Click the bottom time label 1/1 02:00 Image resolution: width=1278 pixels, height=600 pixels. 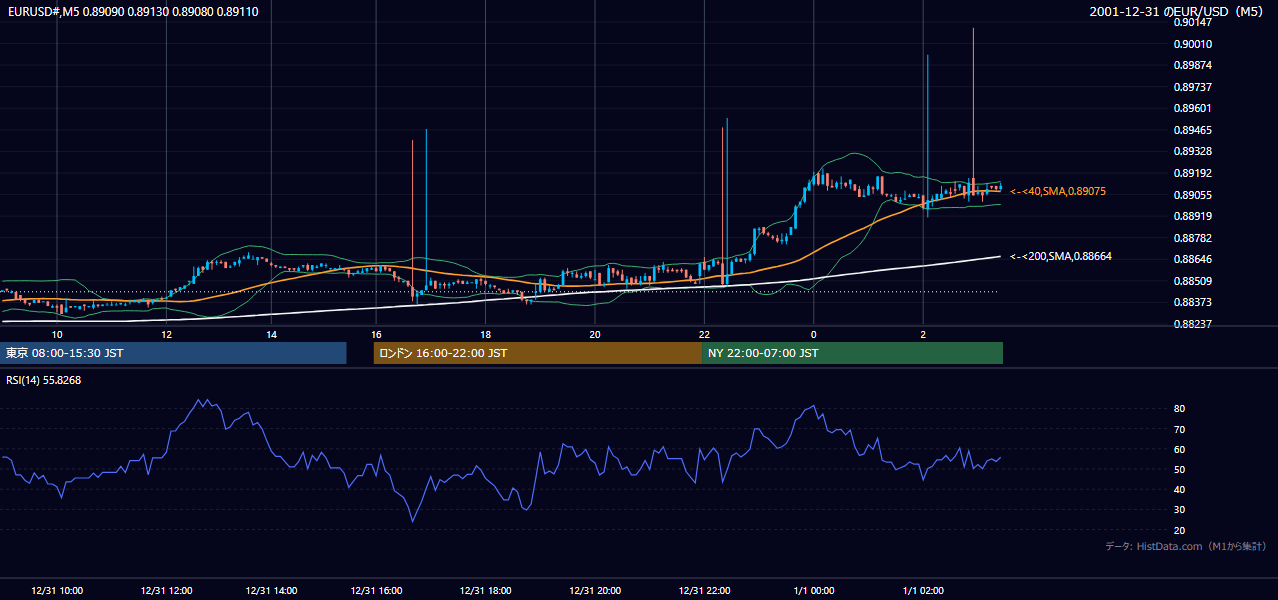click(x=924, y=590)
